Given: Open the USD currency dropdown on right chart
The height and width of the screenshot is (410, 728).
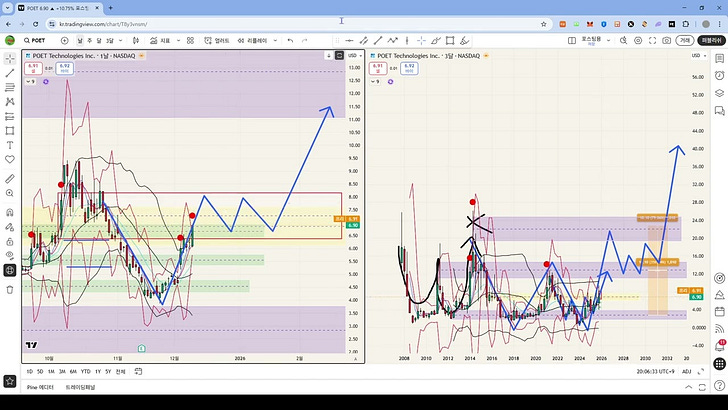Looking at the screenshot, I should (697, 54).
